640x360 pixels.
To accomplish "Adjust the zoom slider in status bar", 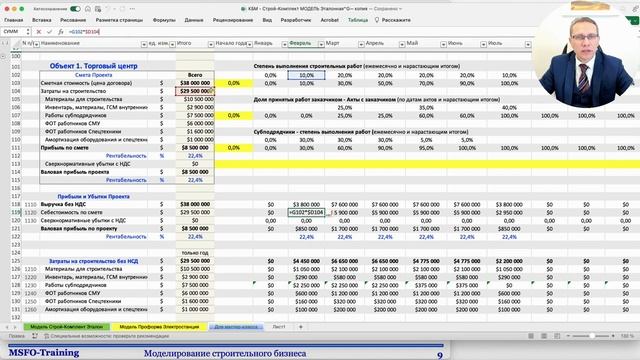I will pos(591,336).
